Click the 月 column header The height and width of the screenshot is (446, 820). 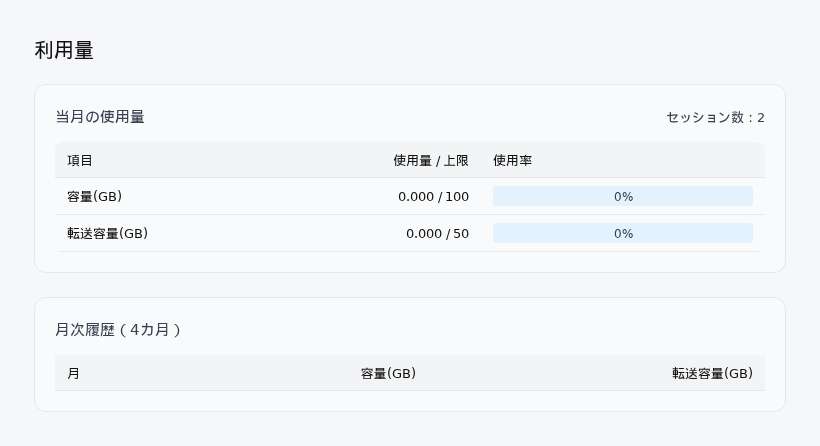pos(74,373)
